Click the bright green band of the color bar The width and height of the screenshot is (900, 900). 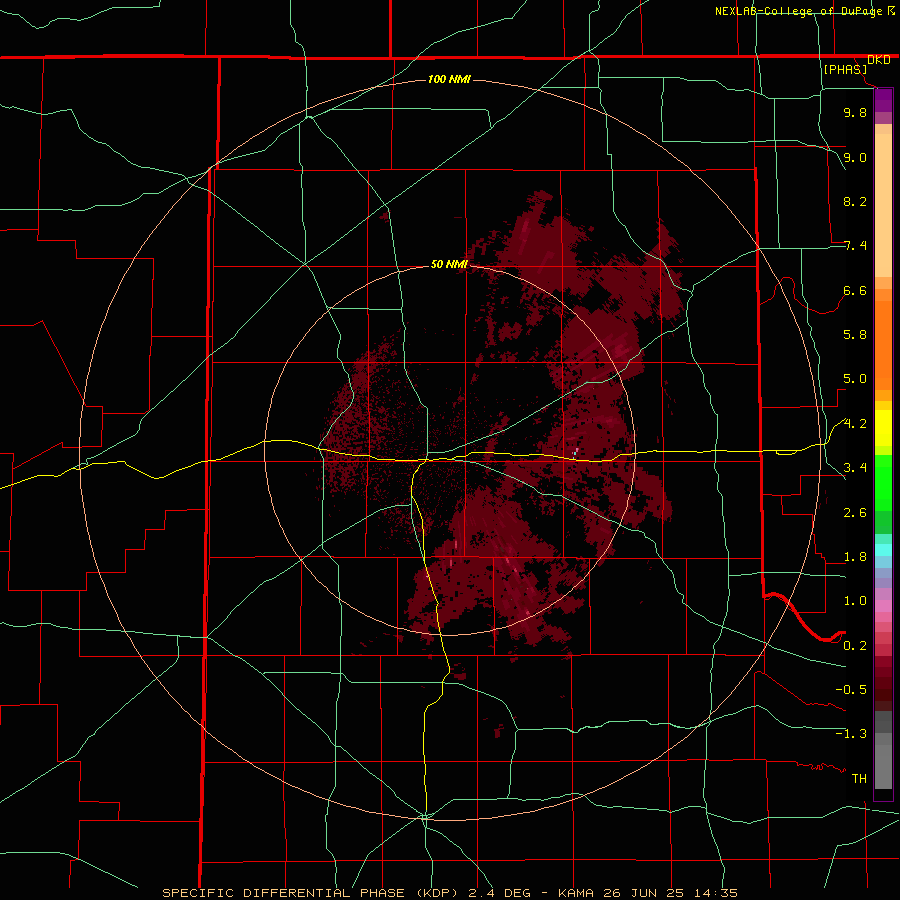click(883, 482)
